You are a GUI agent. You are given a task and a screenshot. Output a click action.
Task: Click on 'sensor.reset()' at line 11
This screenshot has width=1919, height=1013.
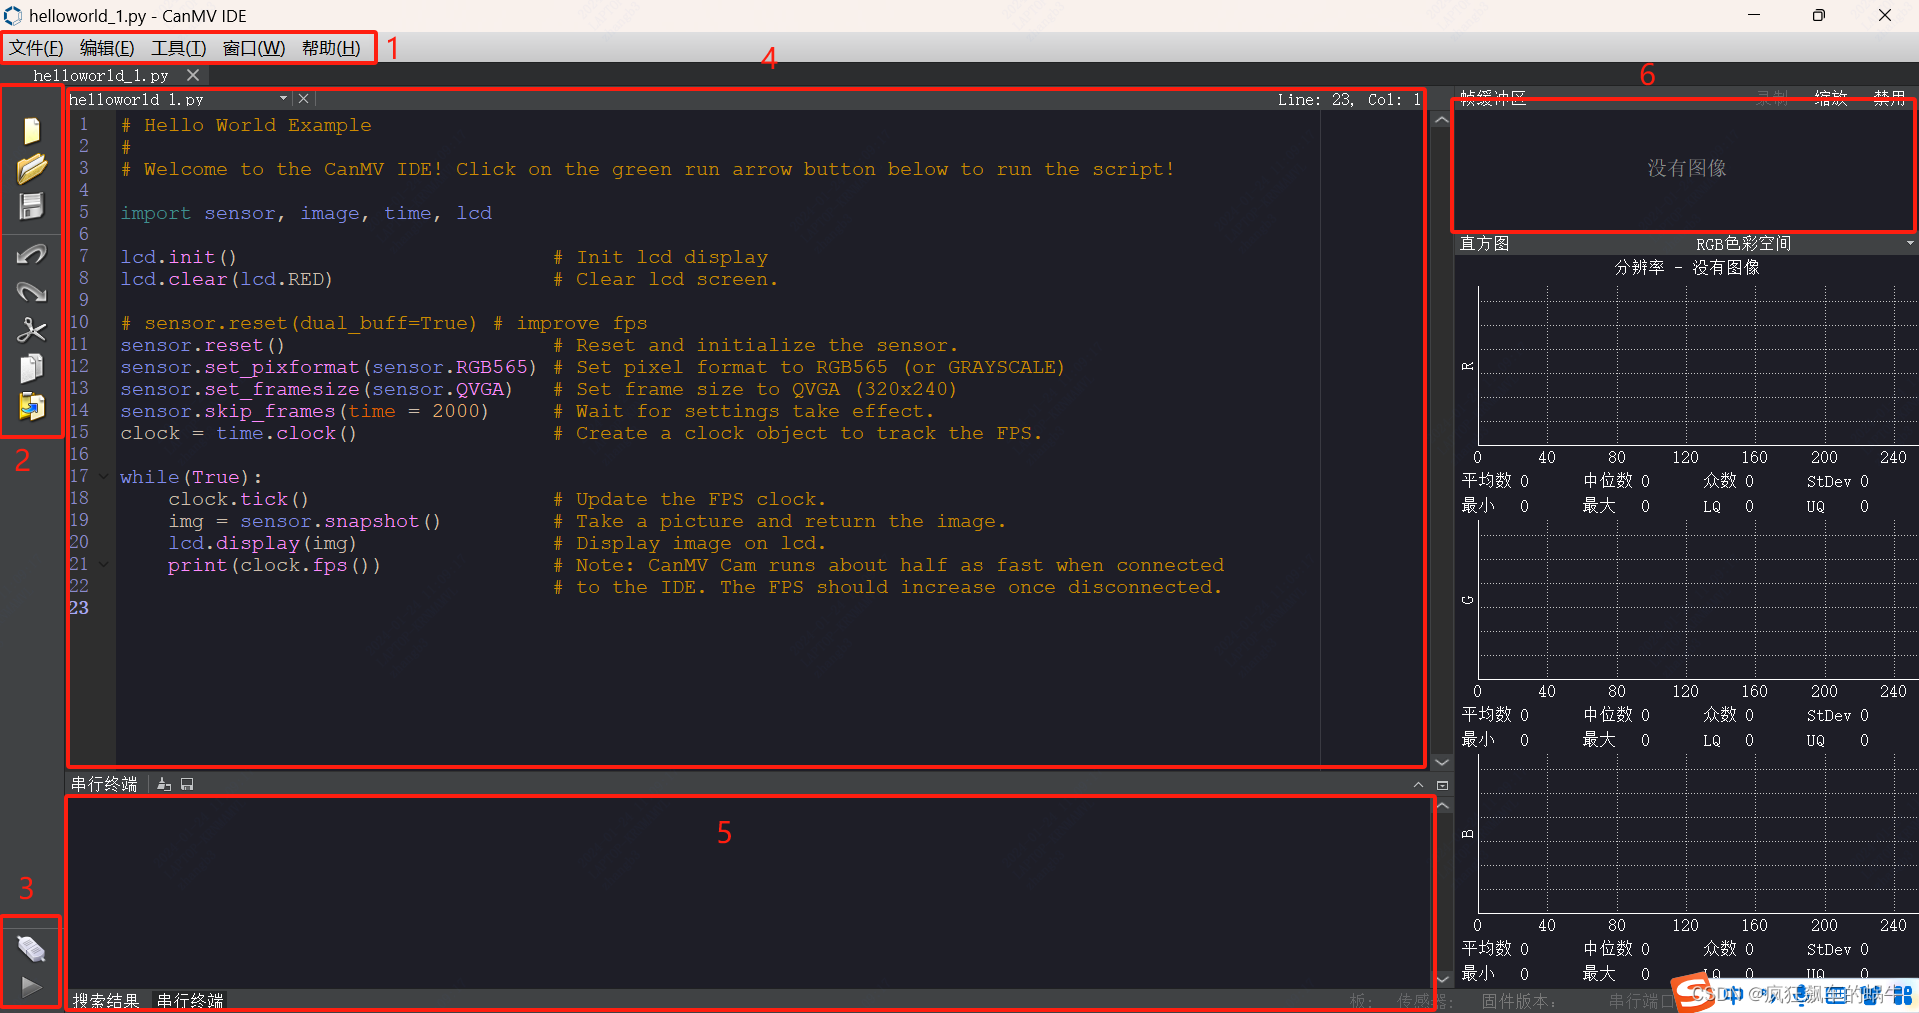coord(202,345)
